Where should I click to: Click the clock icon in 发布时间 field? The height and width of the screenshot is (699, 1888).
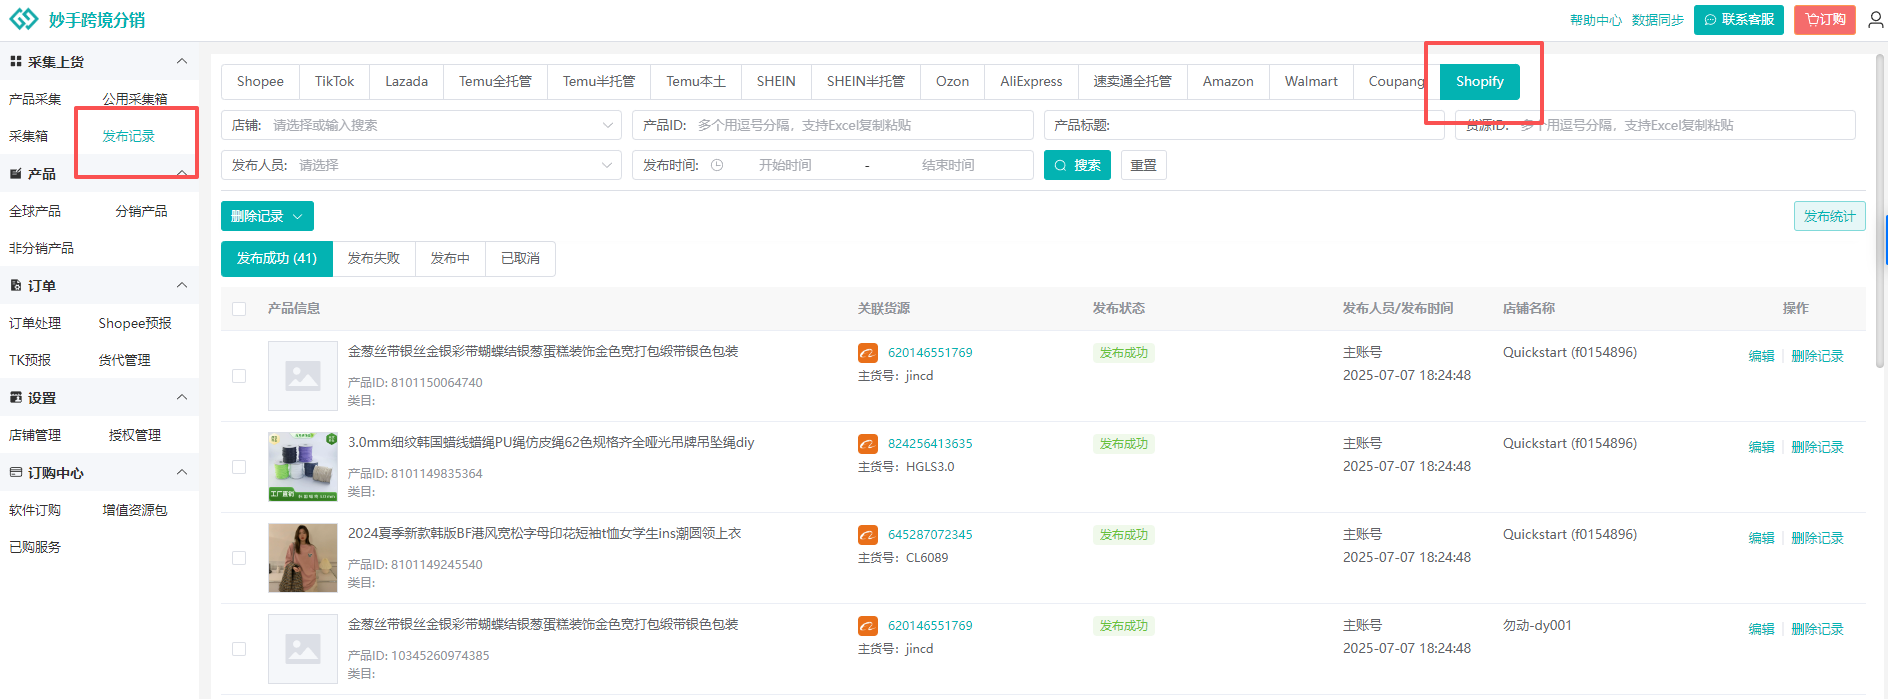(717, 165)
